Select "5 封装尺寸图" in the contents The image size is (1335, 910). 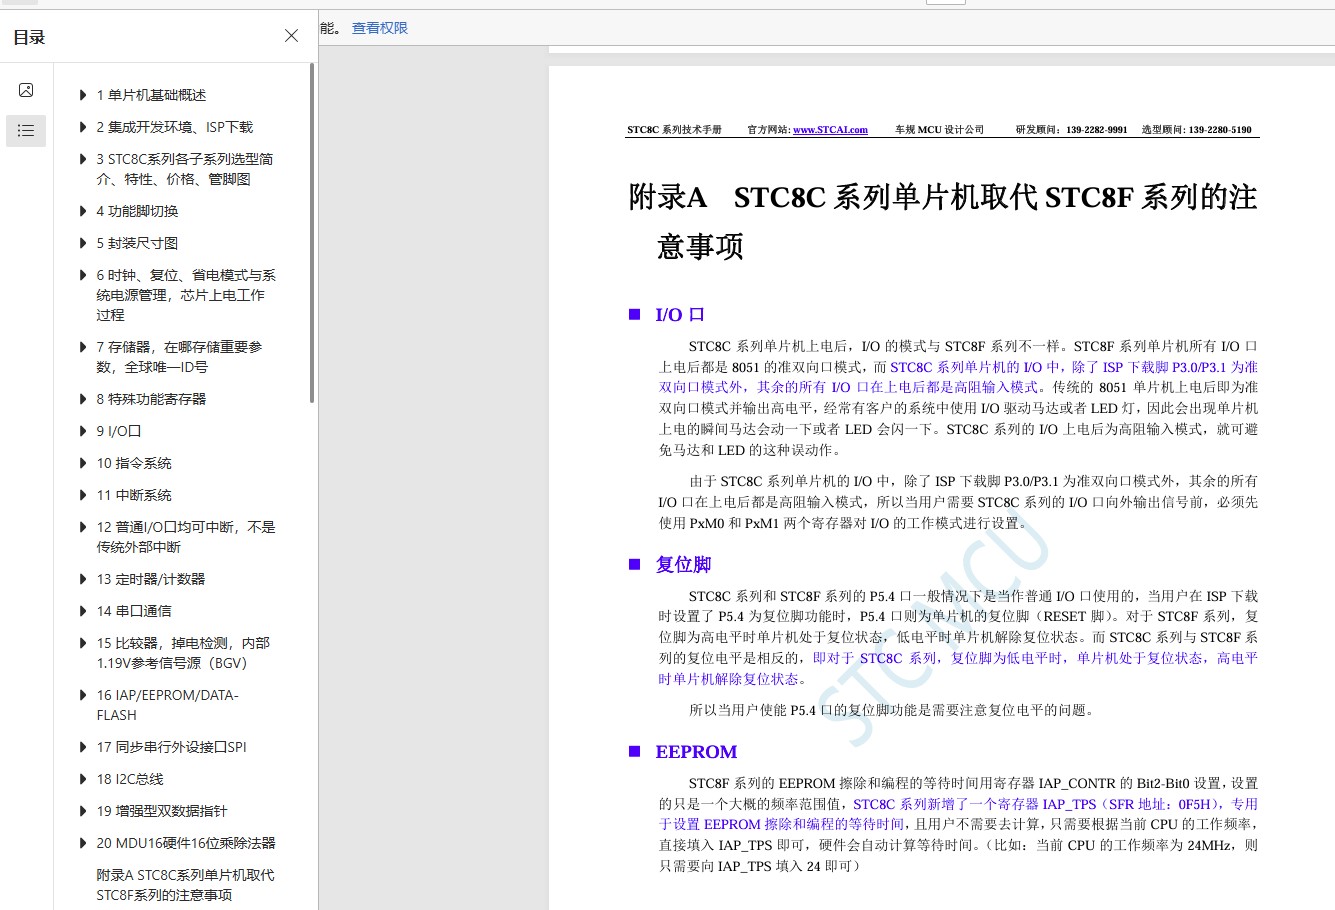137,243
